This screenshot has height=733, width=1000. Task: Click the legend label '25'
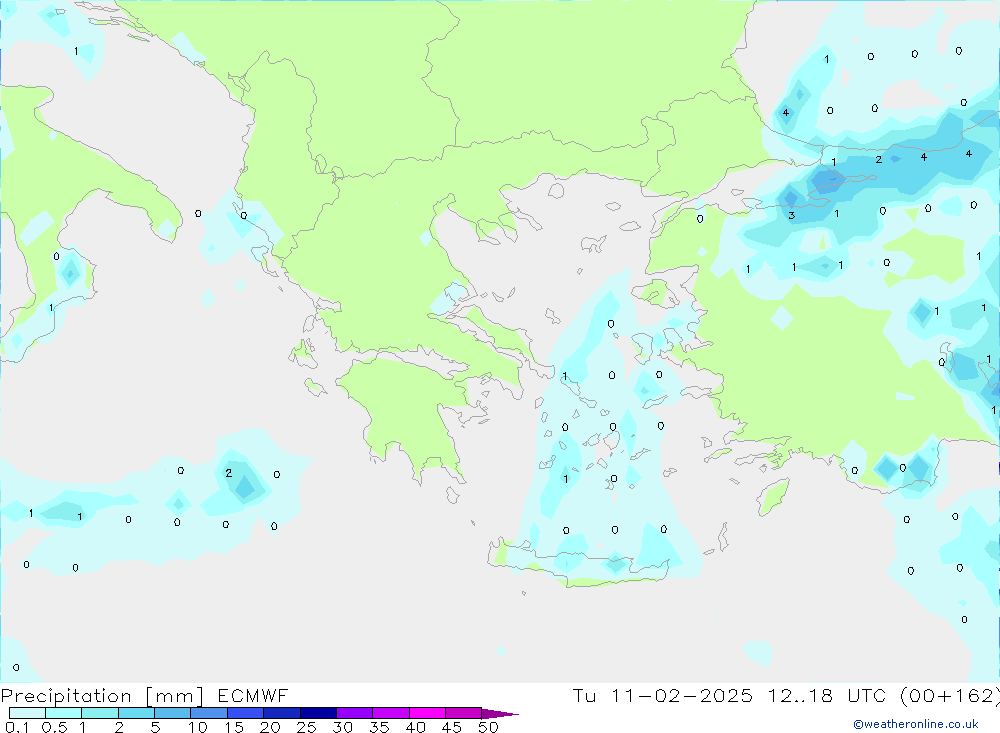306,727
